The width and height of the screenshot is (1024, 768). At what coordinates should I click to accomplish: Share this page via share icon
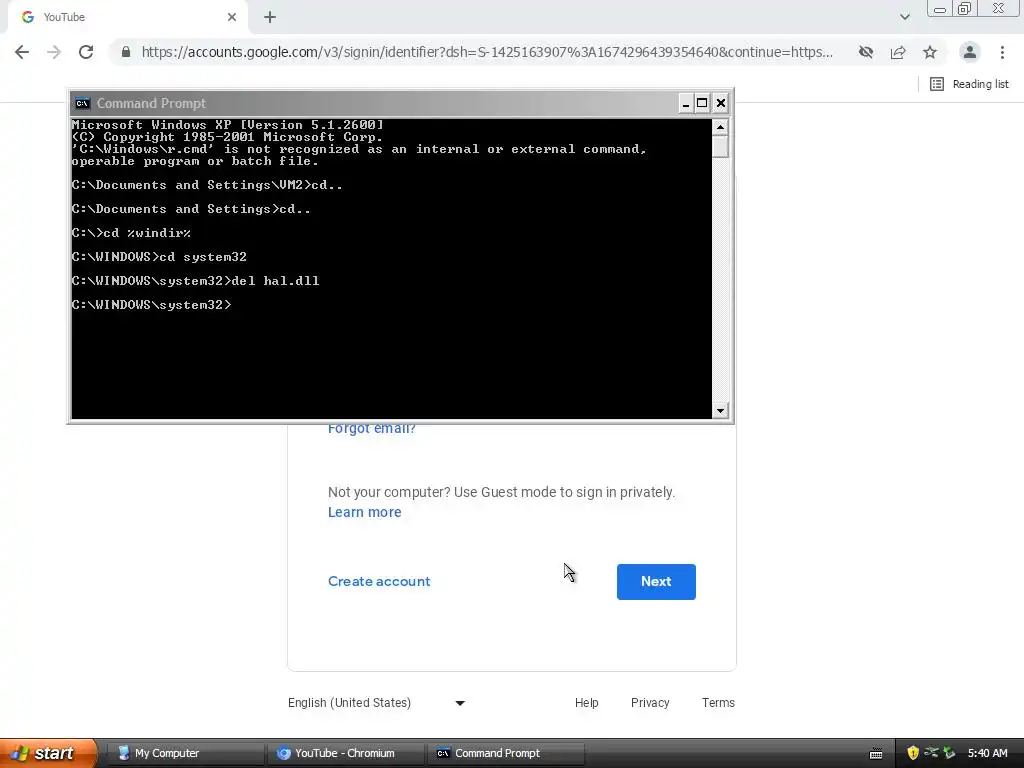(x=898, y=52)
